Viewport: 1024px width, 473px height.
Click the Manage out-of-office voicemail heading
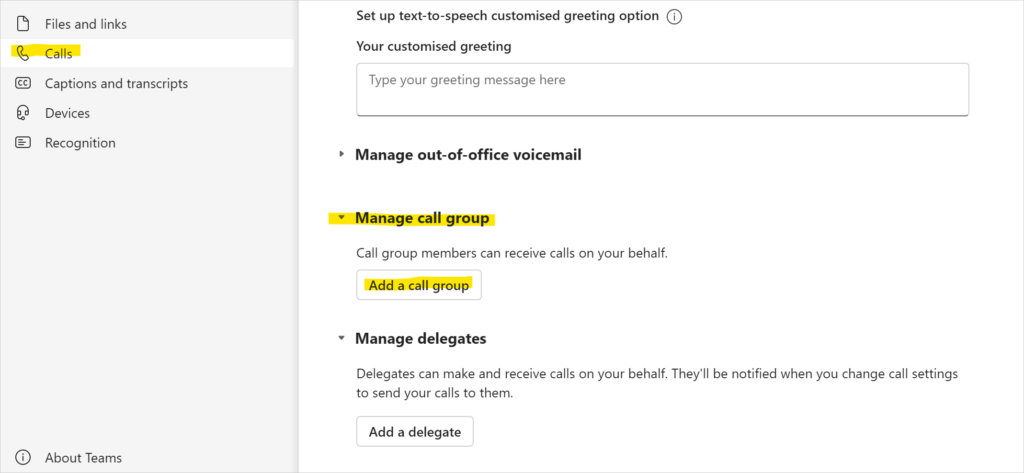click(x=468, y=155)
